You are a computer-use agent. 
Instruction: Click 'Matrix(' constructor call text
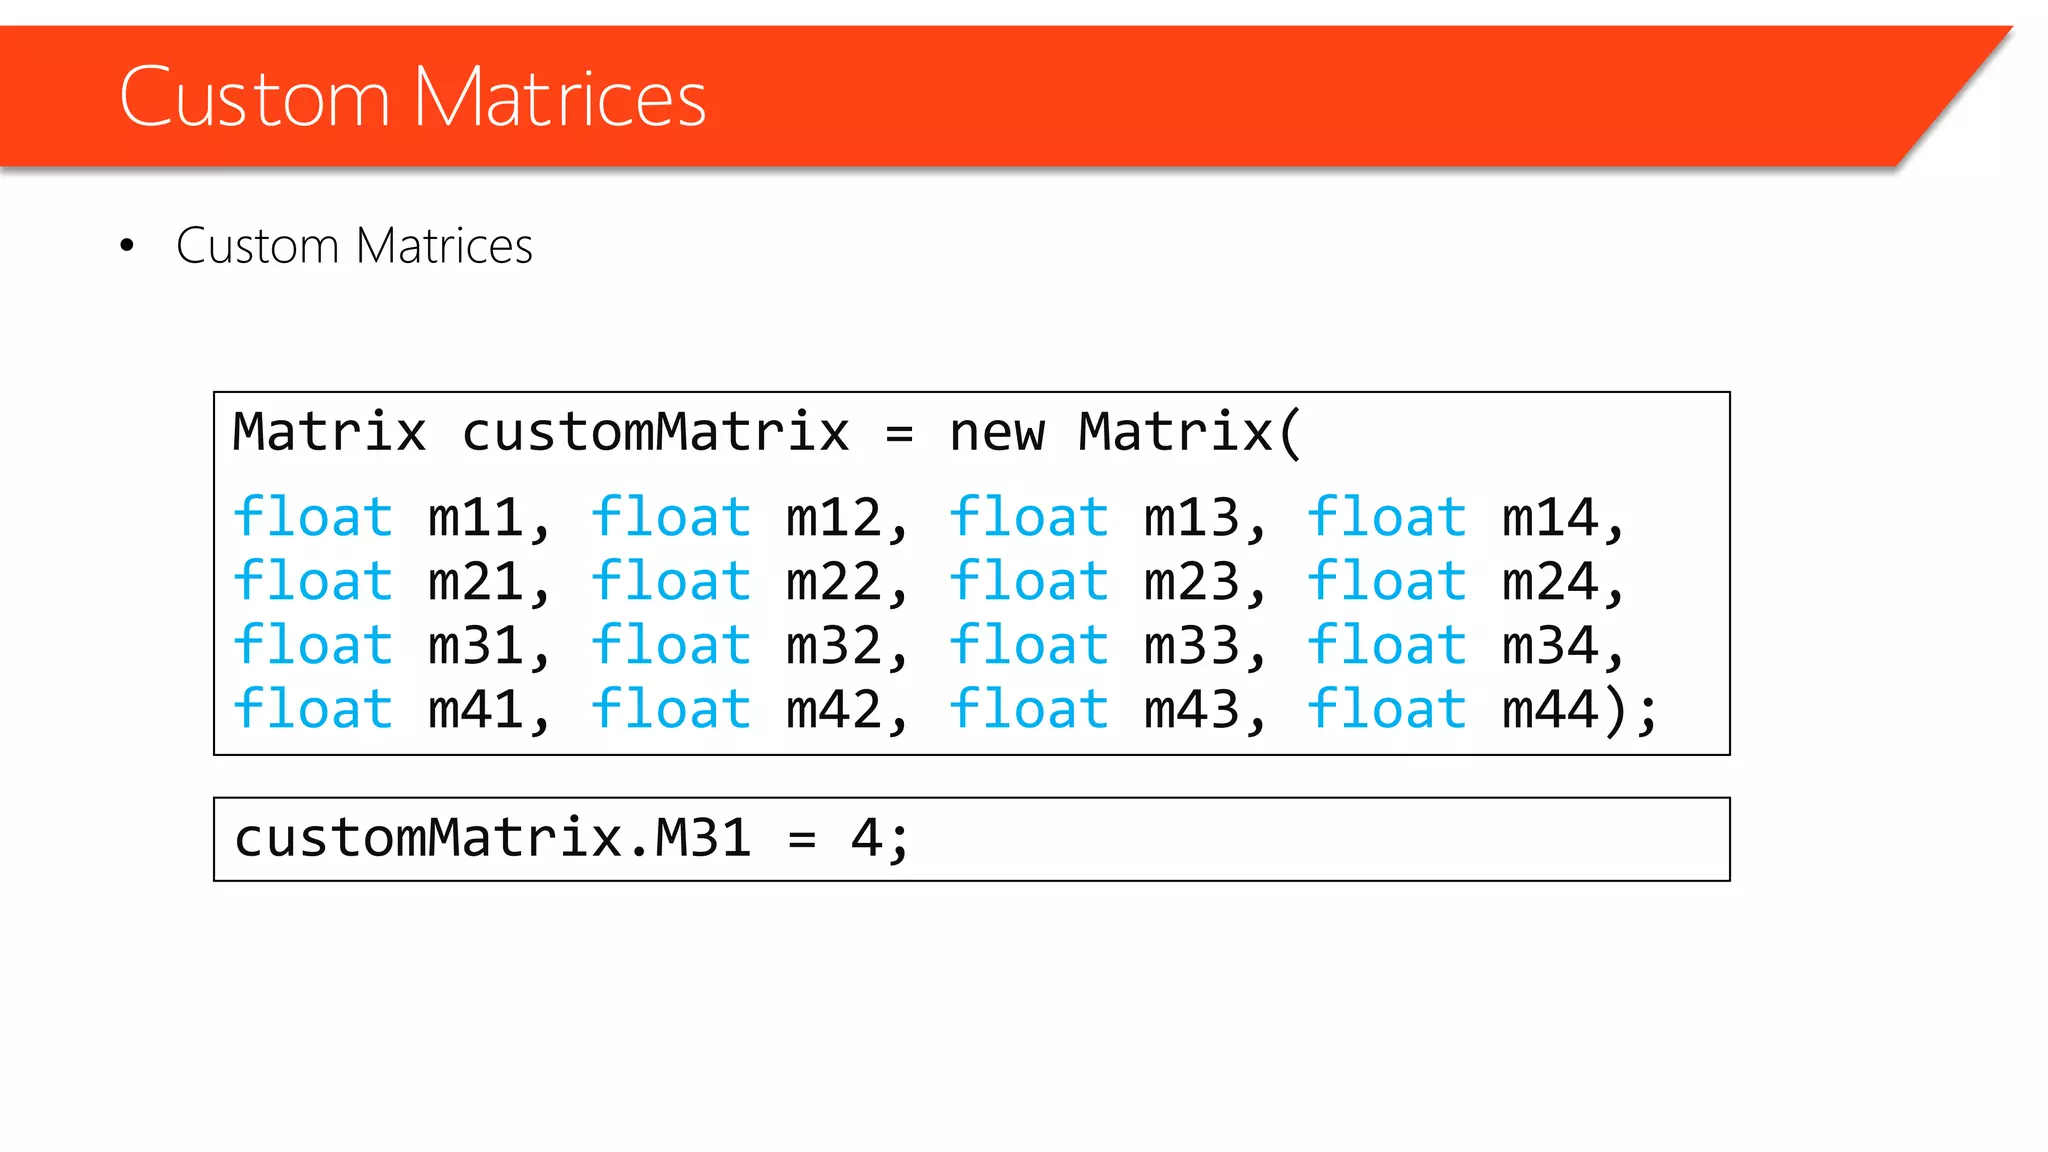pos(1190,433)
